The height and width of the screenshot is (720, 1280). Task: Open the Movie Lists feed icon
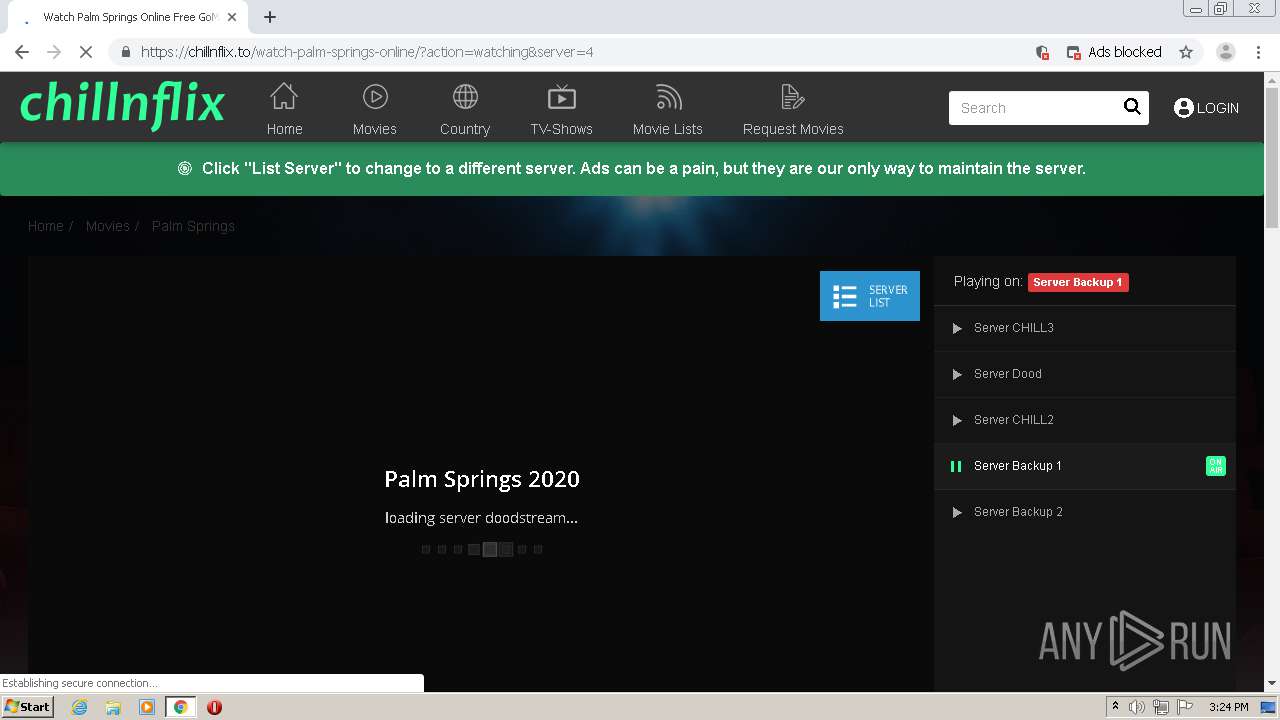pyautogui.click(x=668, y=97)
